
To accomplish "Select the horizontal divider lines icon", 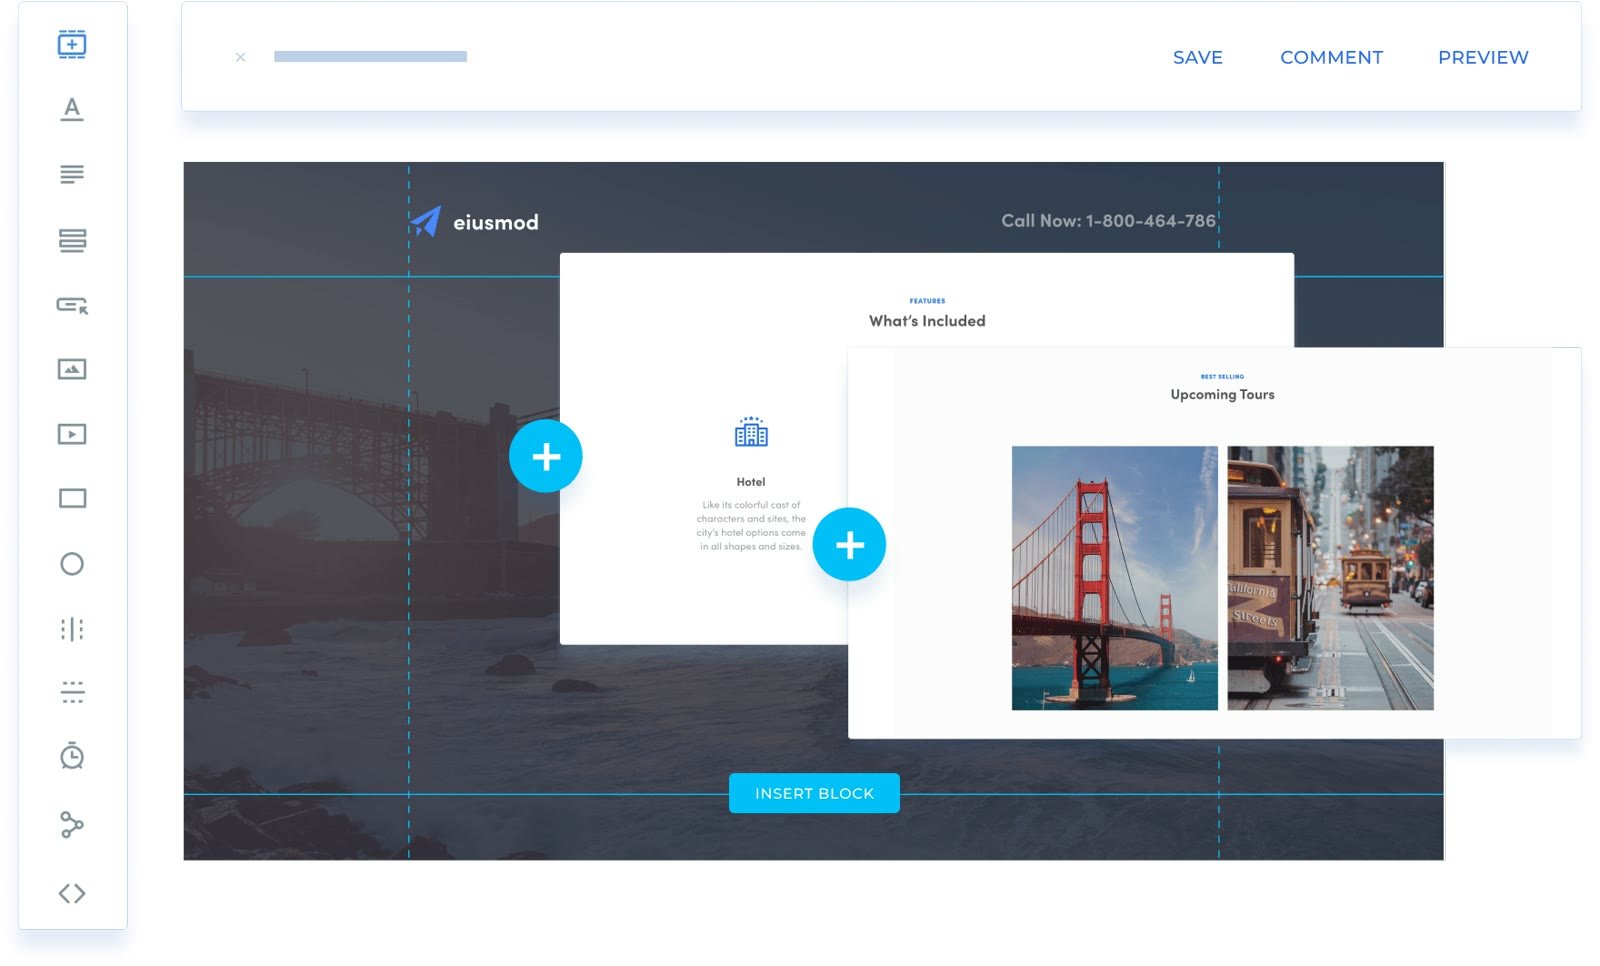I will click(x=72, y=692).
